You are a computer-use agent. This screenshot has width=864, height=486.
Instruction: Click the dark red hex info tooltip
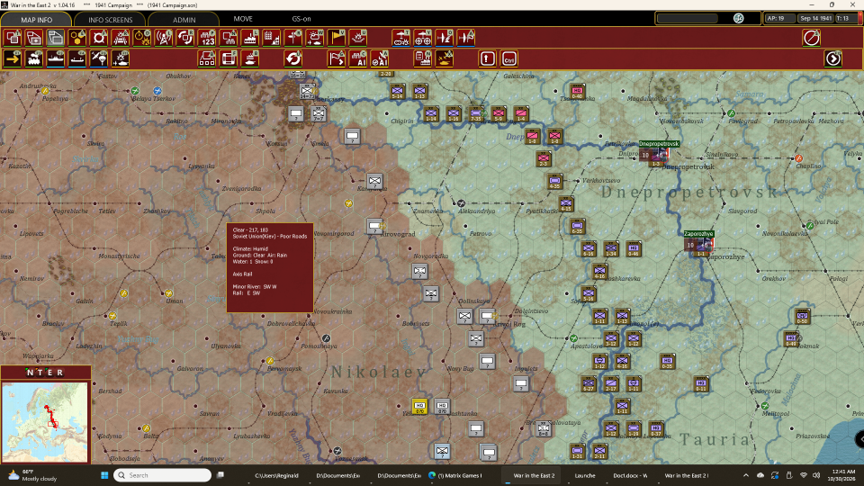coord(270,267)
